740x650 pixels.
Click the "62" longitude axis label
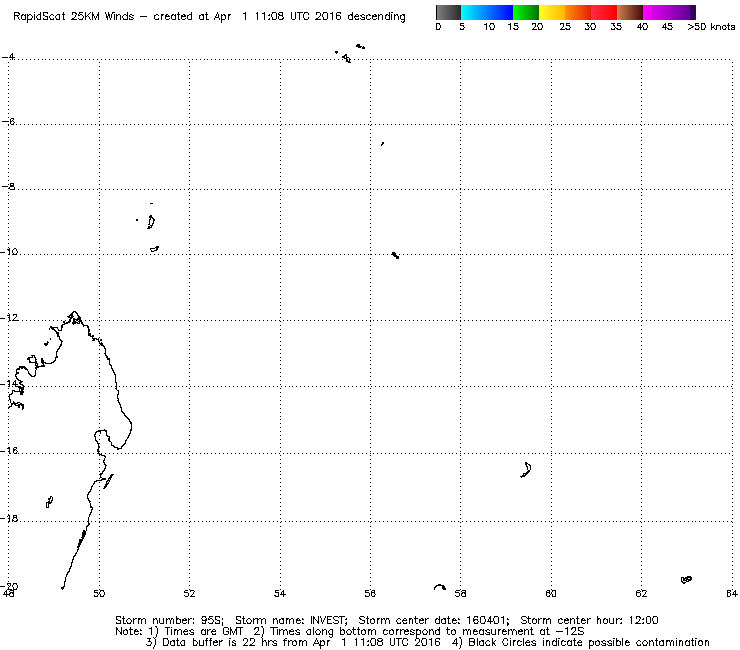coord(641,594)
